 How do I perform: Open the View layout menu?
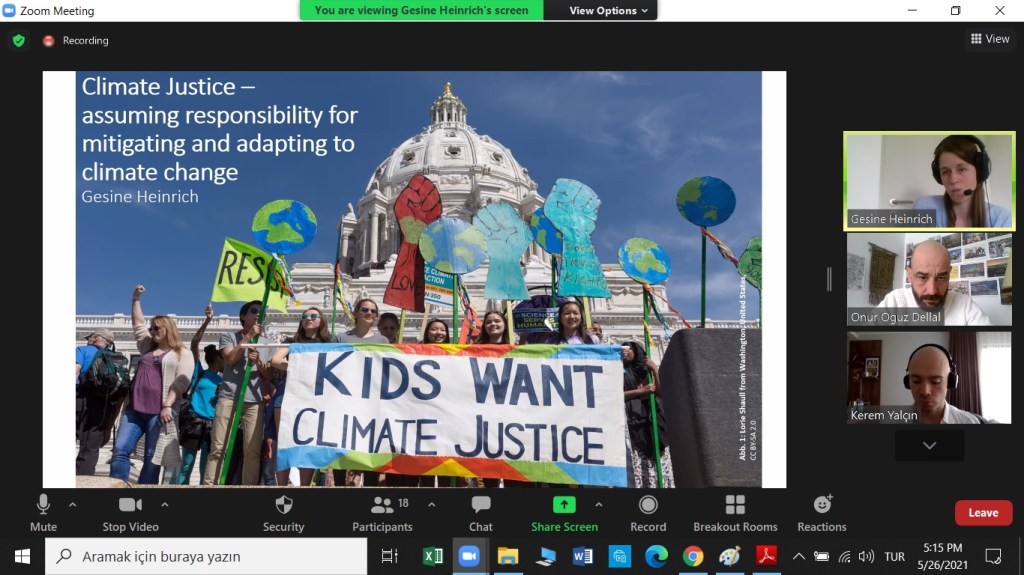click(989, 39)
